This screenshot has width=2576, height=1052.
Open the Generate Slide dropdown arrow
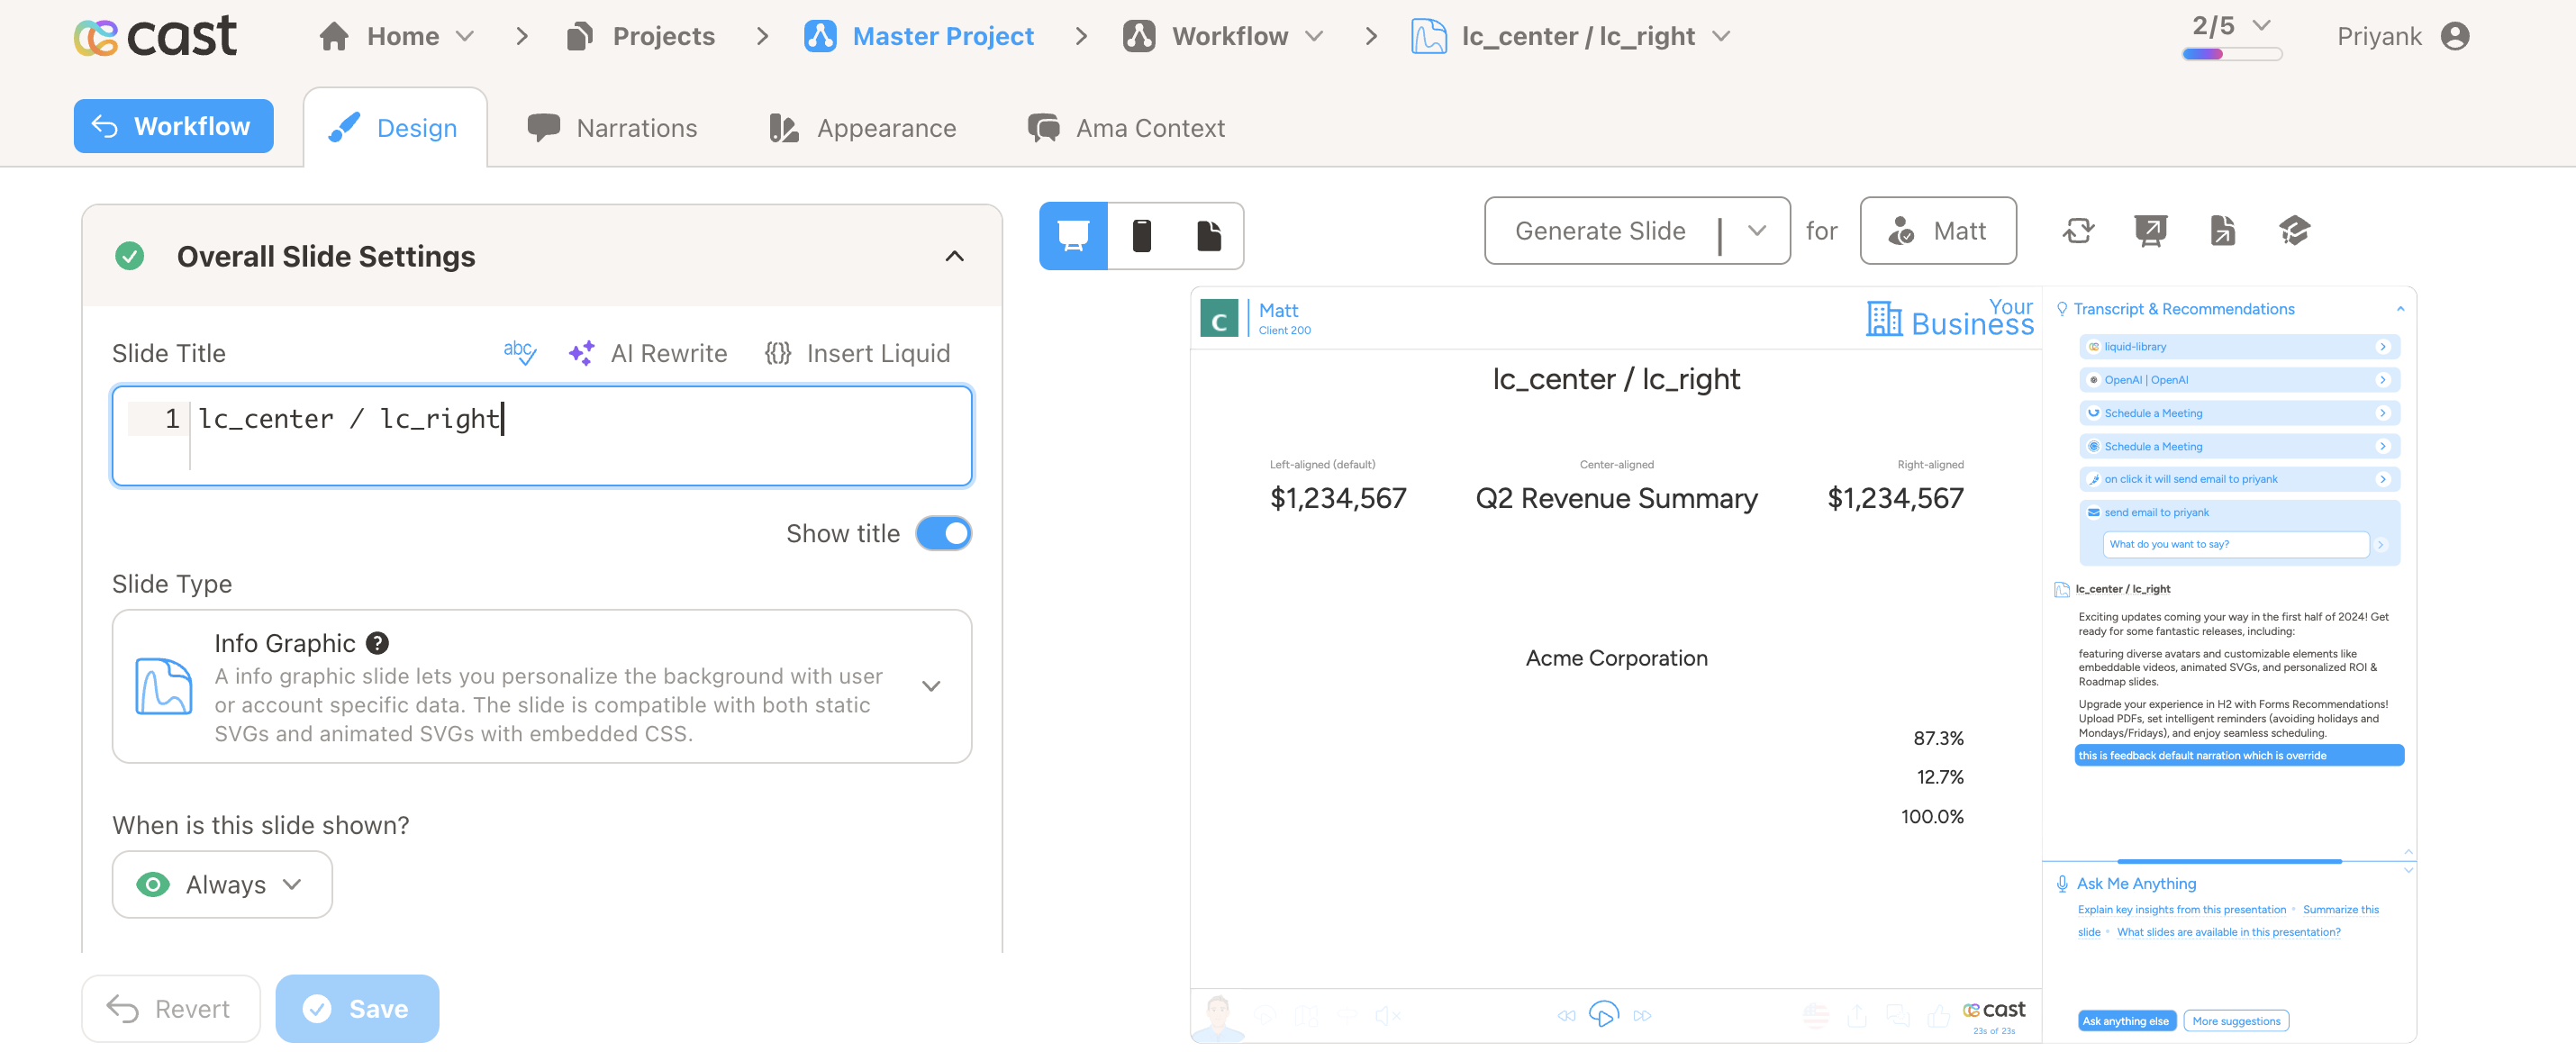pos(1757,231)
